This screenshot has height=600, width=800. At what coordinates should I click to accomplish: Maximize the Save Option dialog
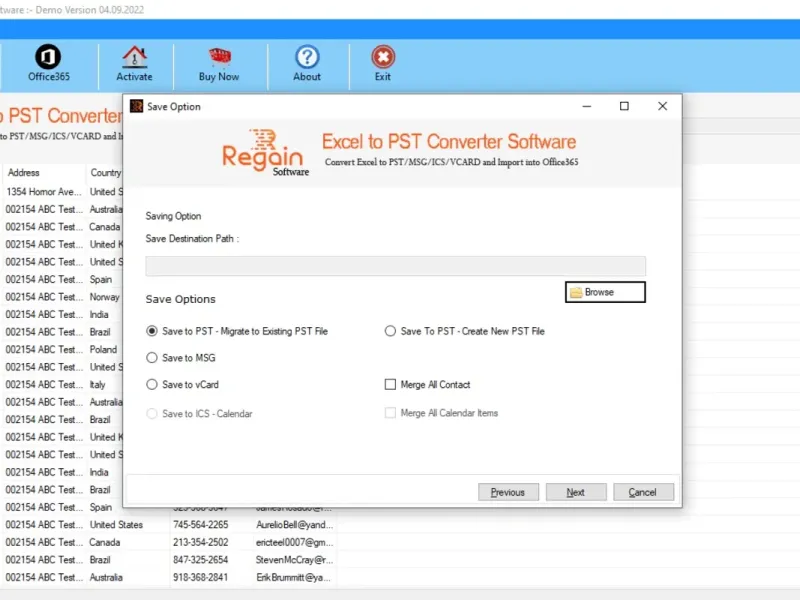click(624, 106)
